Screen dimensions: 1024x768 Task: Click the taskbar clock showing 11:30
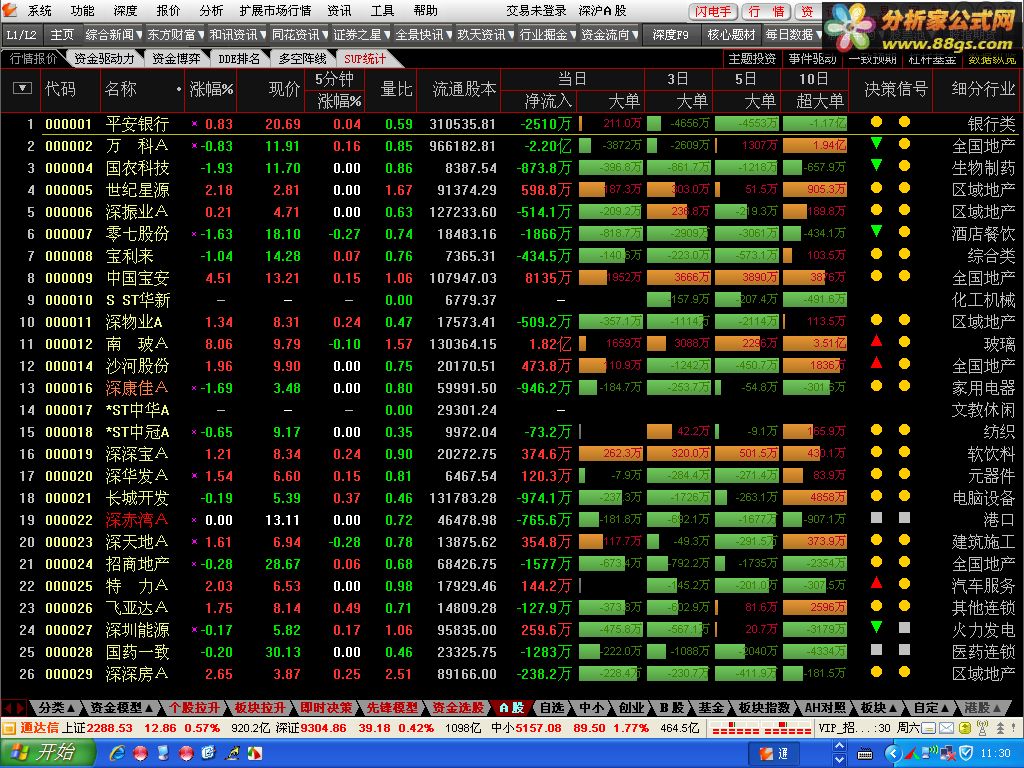997,754
